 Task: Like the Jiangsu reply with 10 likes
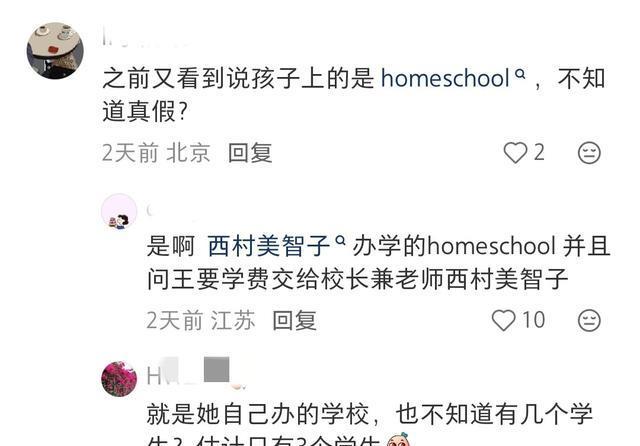[x=503, y=320]
